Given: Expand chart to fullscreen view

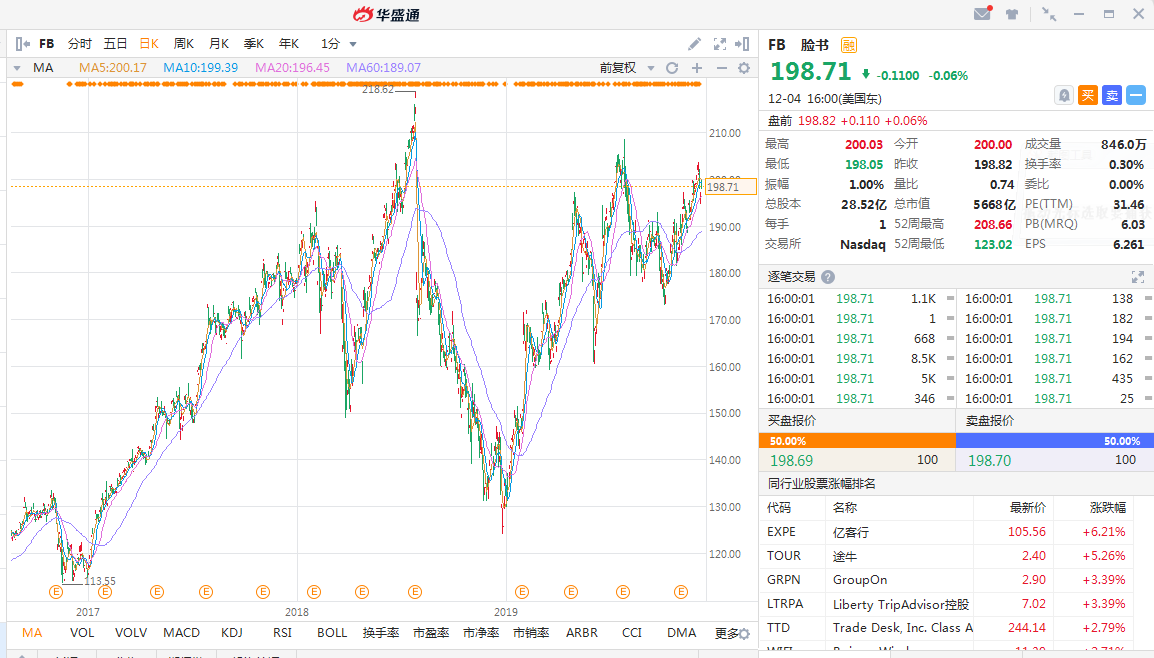Looking at the screenshot, I should [x=720, y=44].
